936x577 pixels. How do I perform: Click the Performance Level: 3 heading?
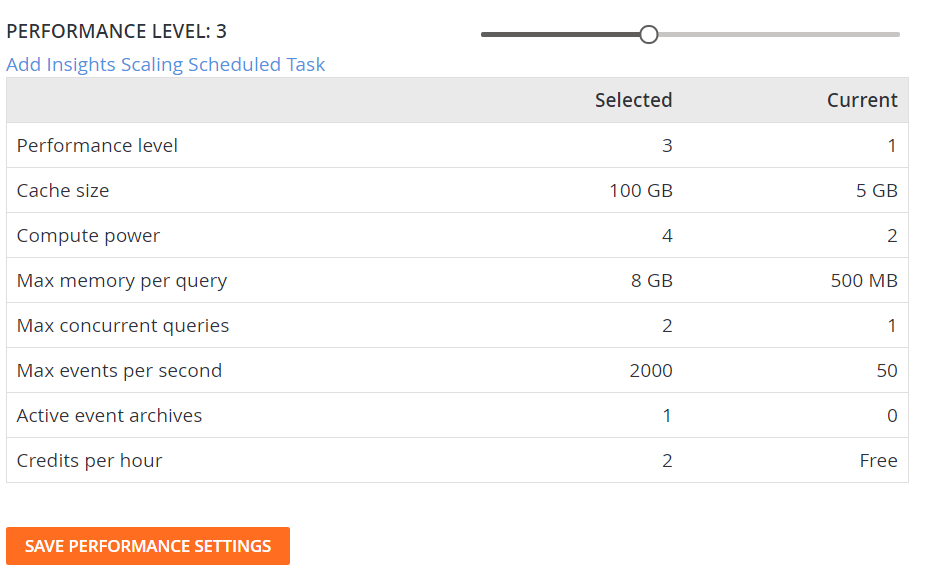[116, 31]
